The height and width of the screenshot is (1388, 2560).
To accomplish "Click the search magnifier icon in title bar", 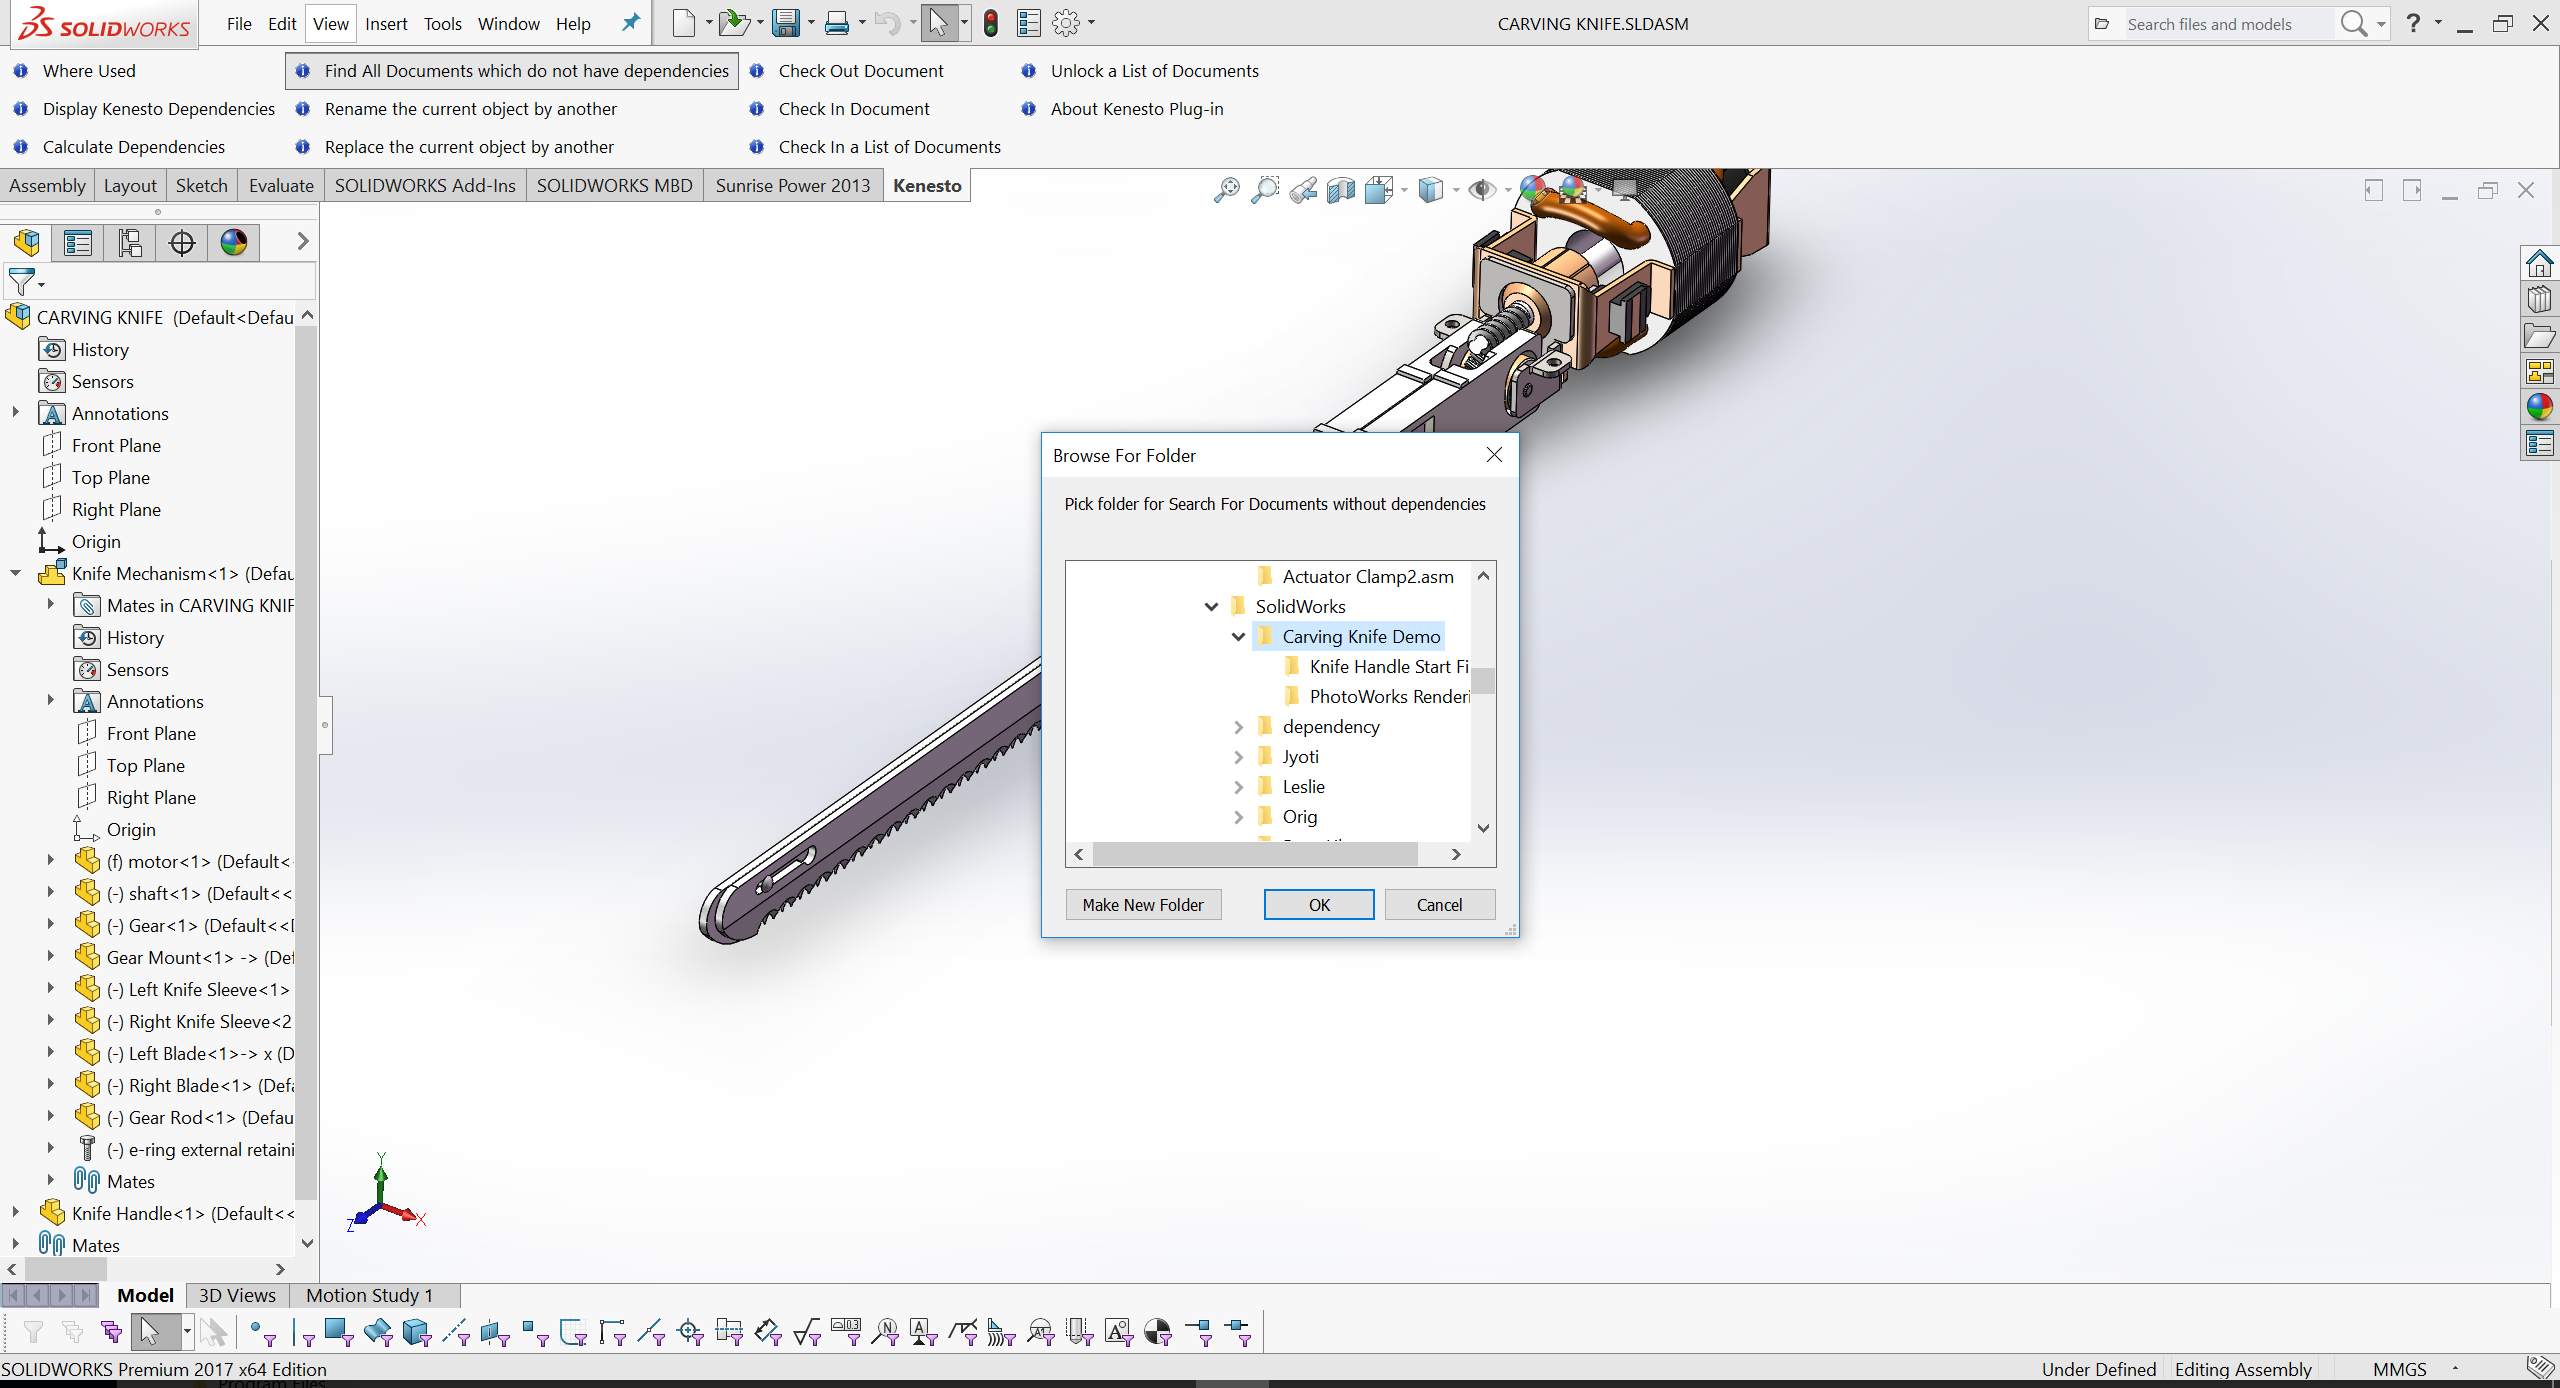I will [x=2354, y=23].
